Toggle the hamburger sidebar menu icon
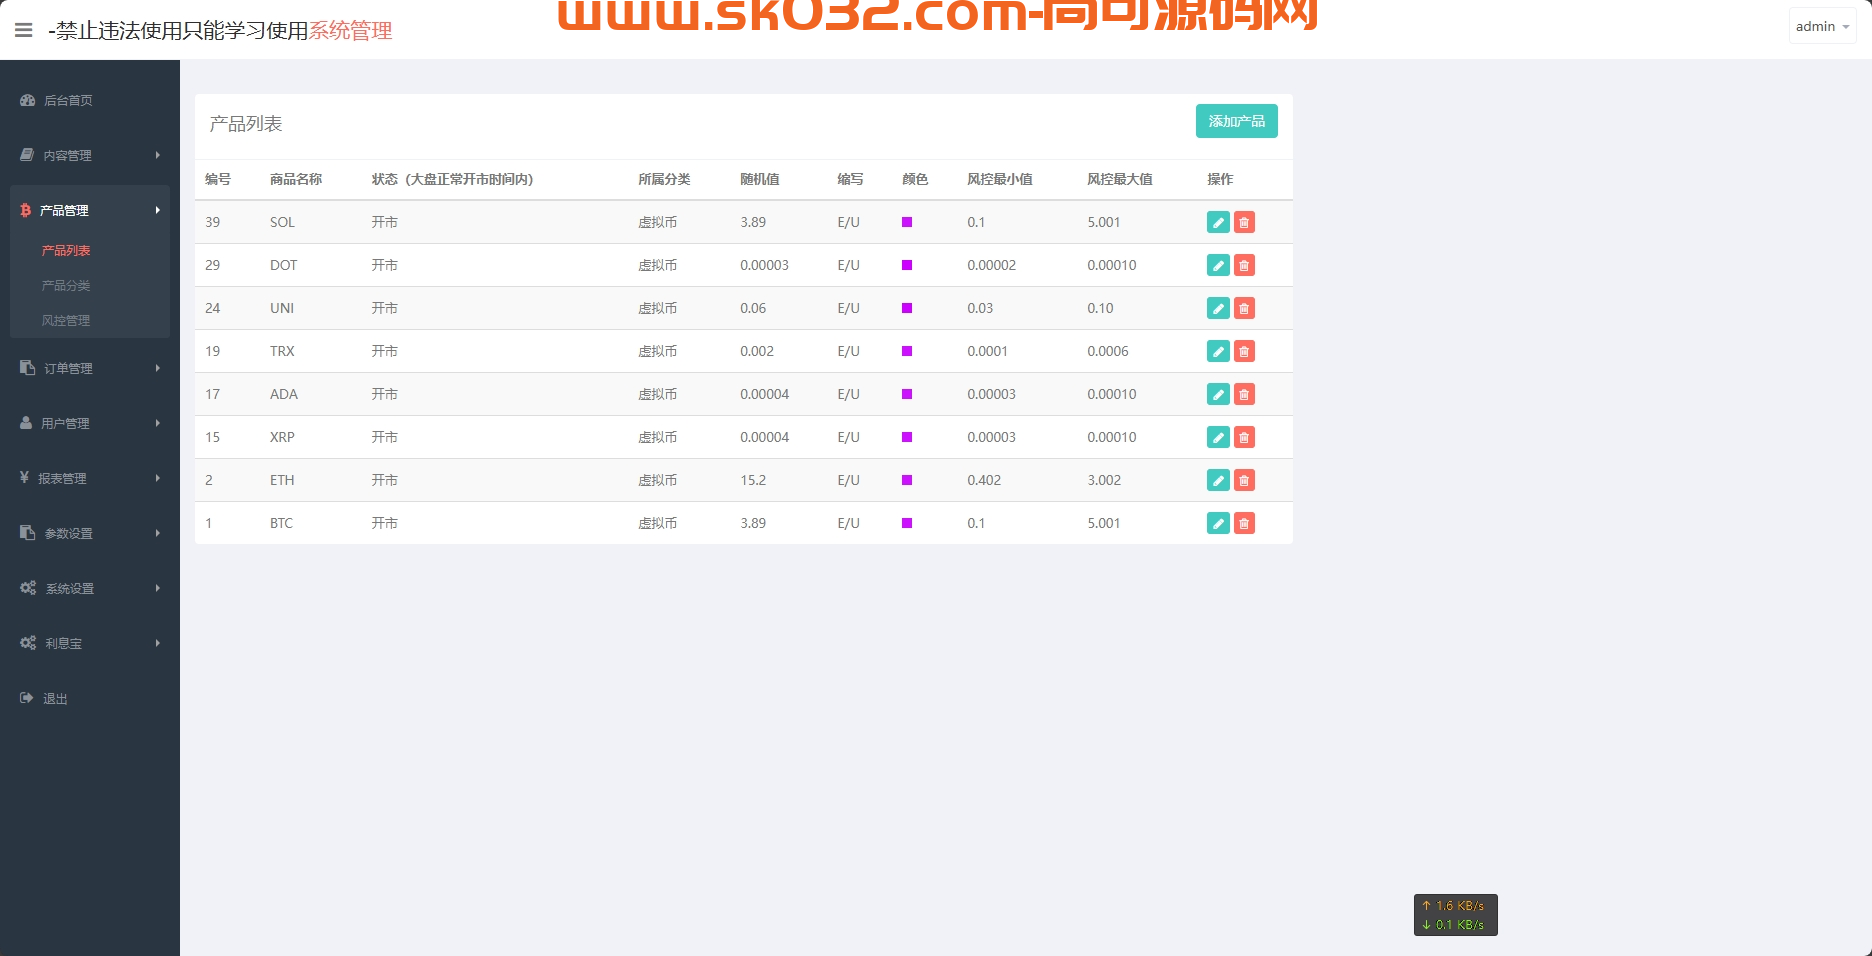 (x=24, y=30)
